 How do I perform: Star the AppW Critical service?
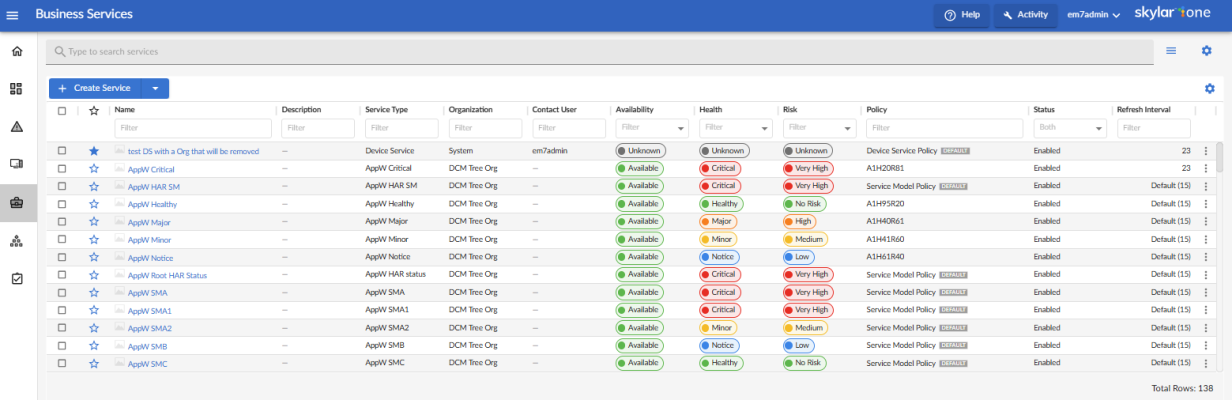94,169
